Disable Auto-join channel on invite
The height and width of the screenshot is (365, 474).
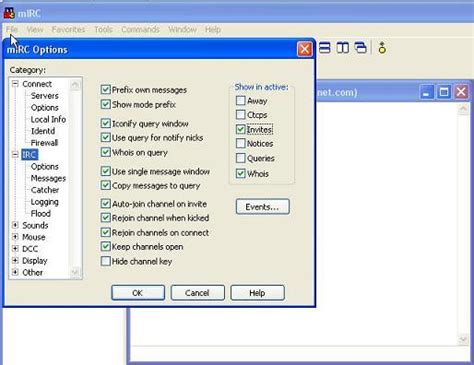coord(106,204)
